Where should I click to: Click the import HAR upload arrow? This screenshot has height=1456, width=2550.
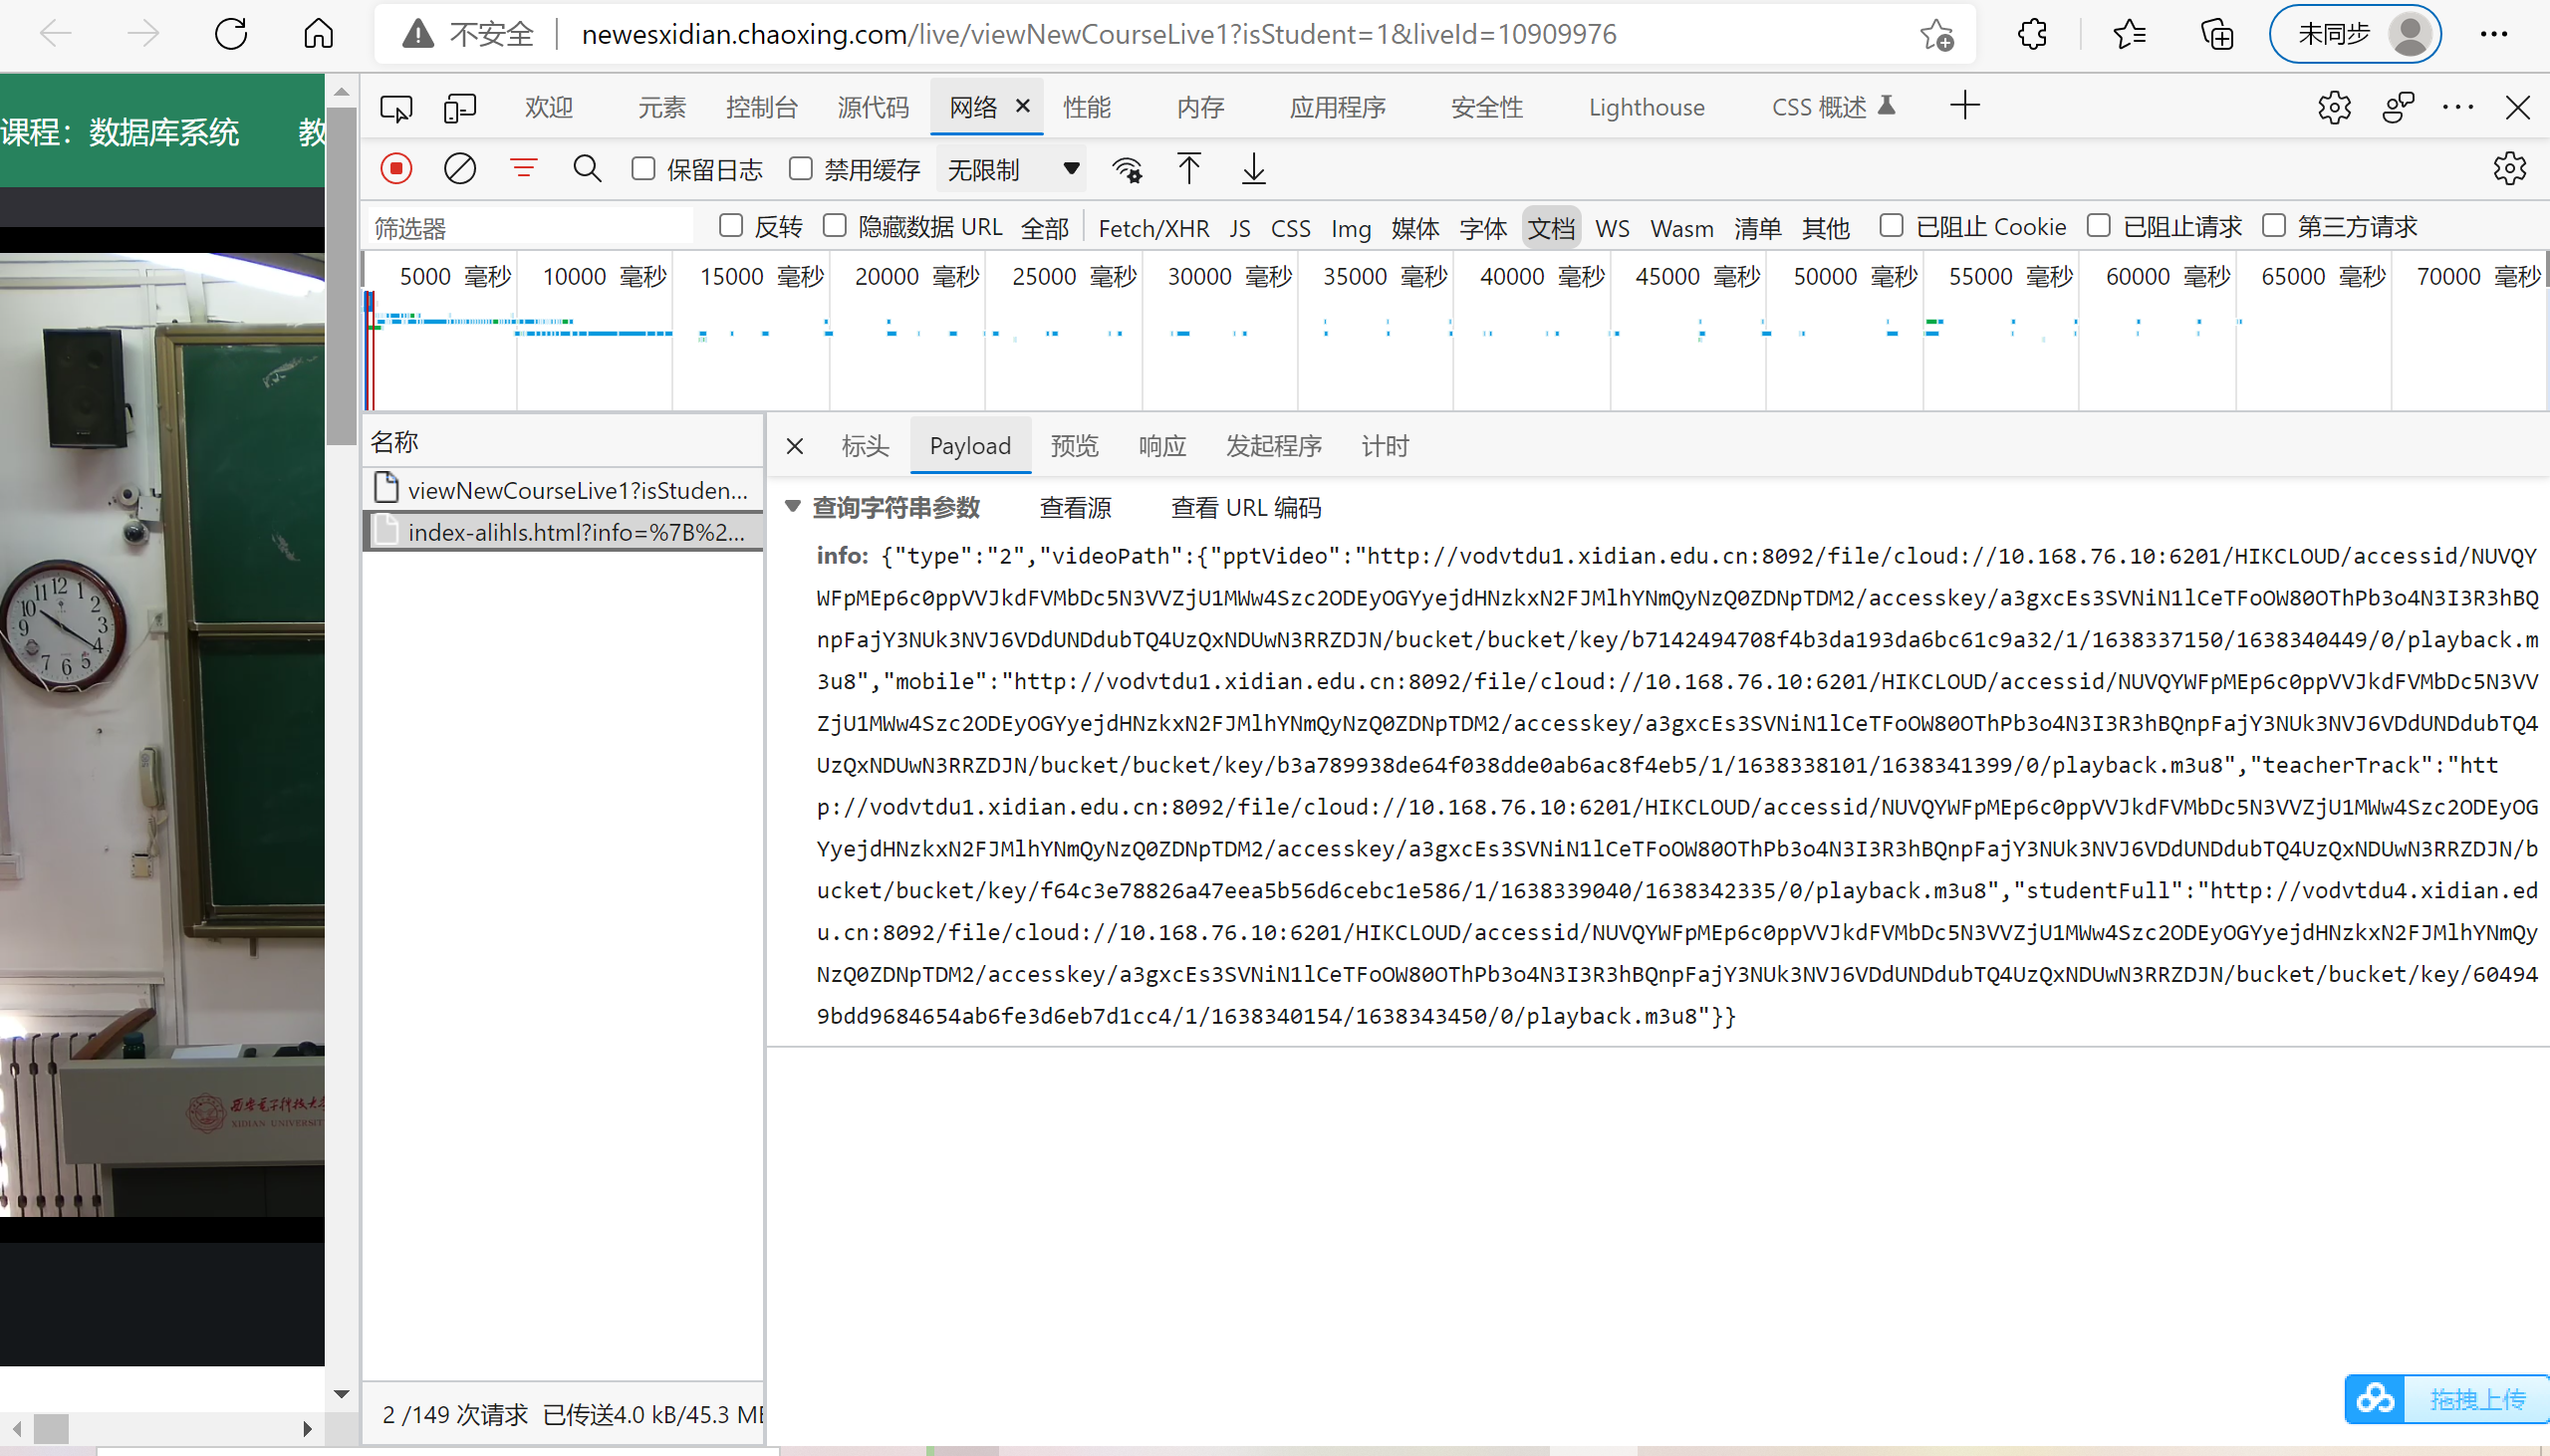[x=1188, y=169]
